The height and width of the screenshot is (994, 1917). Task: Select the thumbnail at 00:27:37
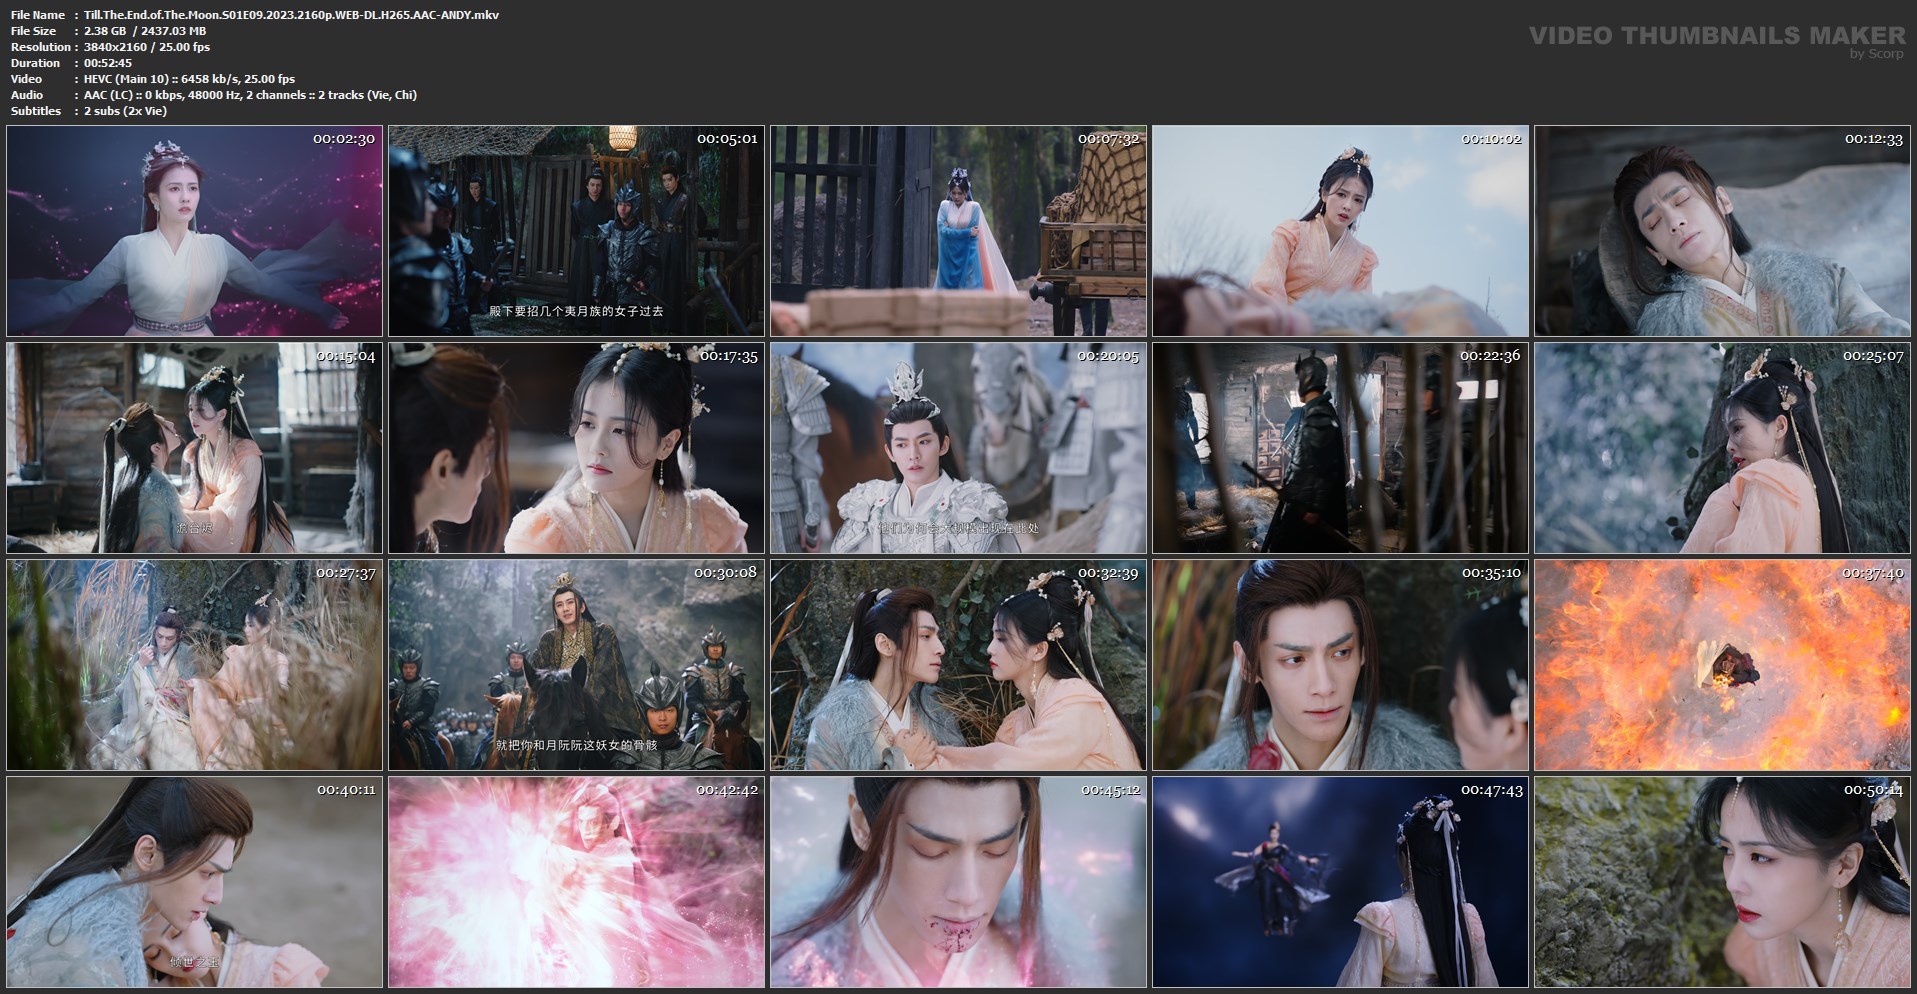pos(195,665)
